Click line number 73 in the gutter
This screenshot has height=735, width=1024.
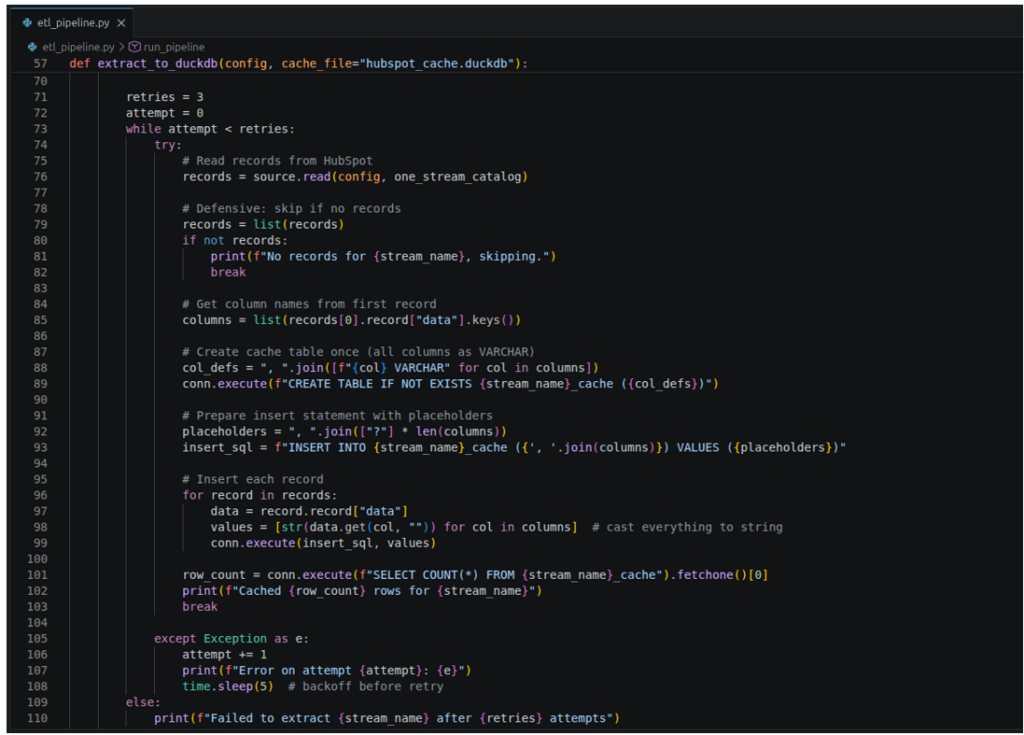[x=40, y=129]
